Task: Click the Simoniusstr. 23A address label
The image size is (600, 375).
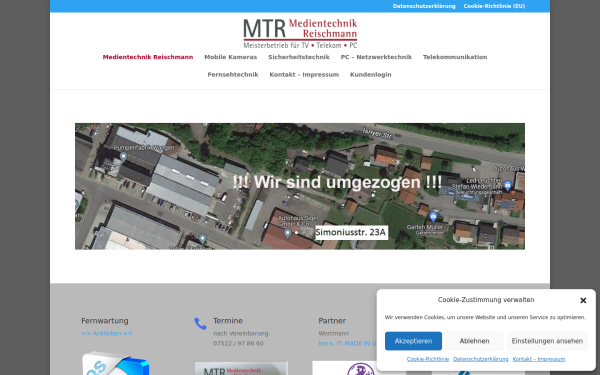Action: [351, 233]
